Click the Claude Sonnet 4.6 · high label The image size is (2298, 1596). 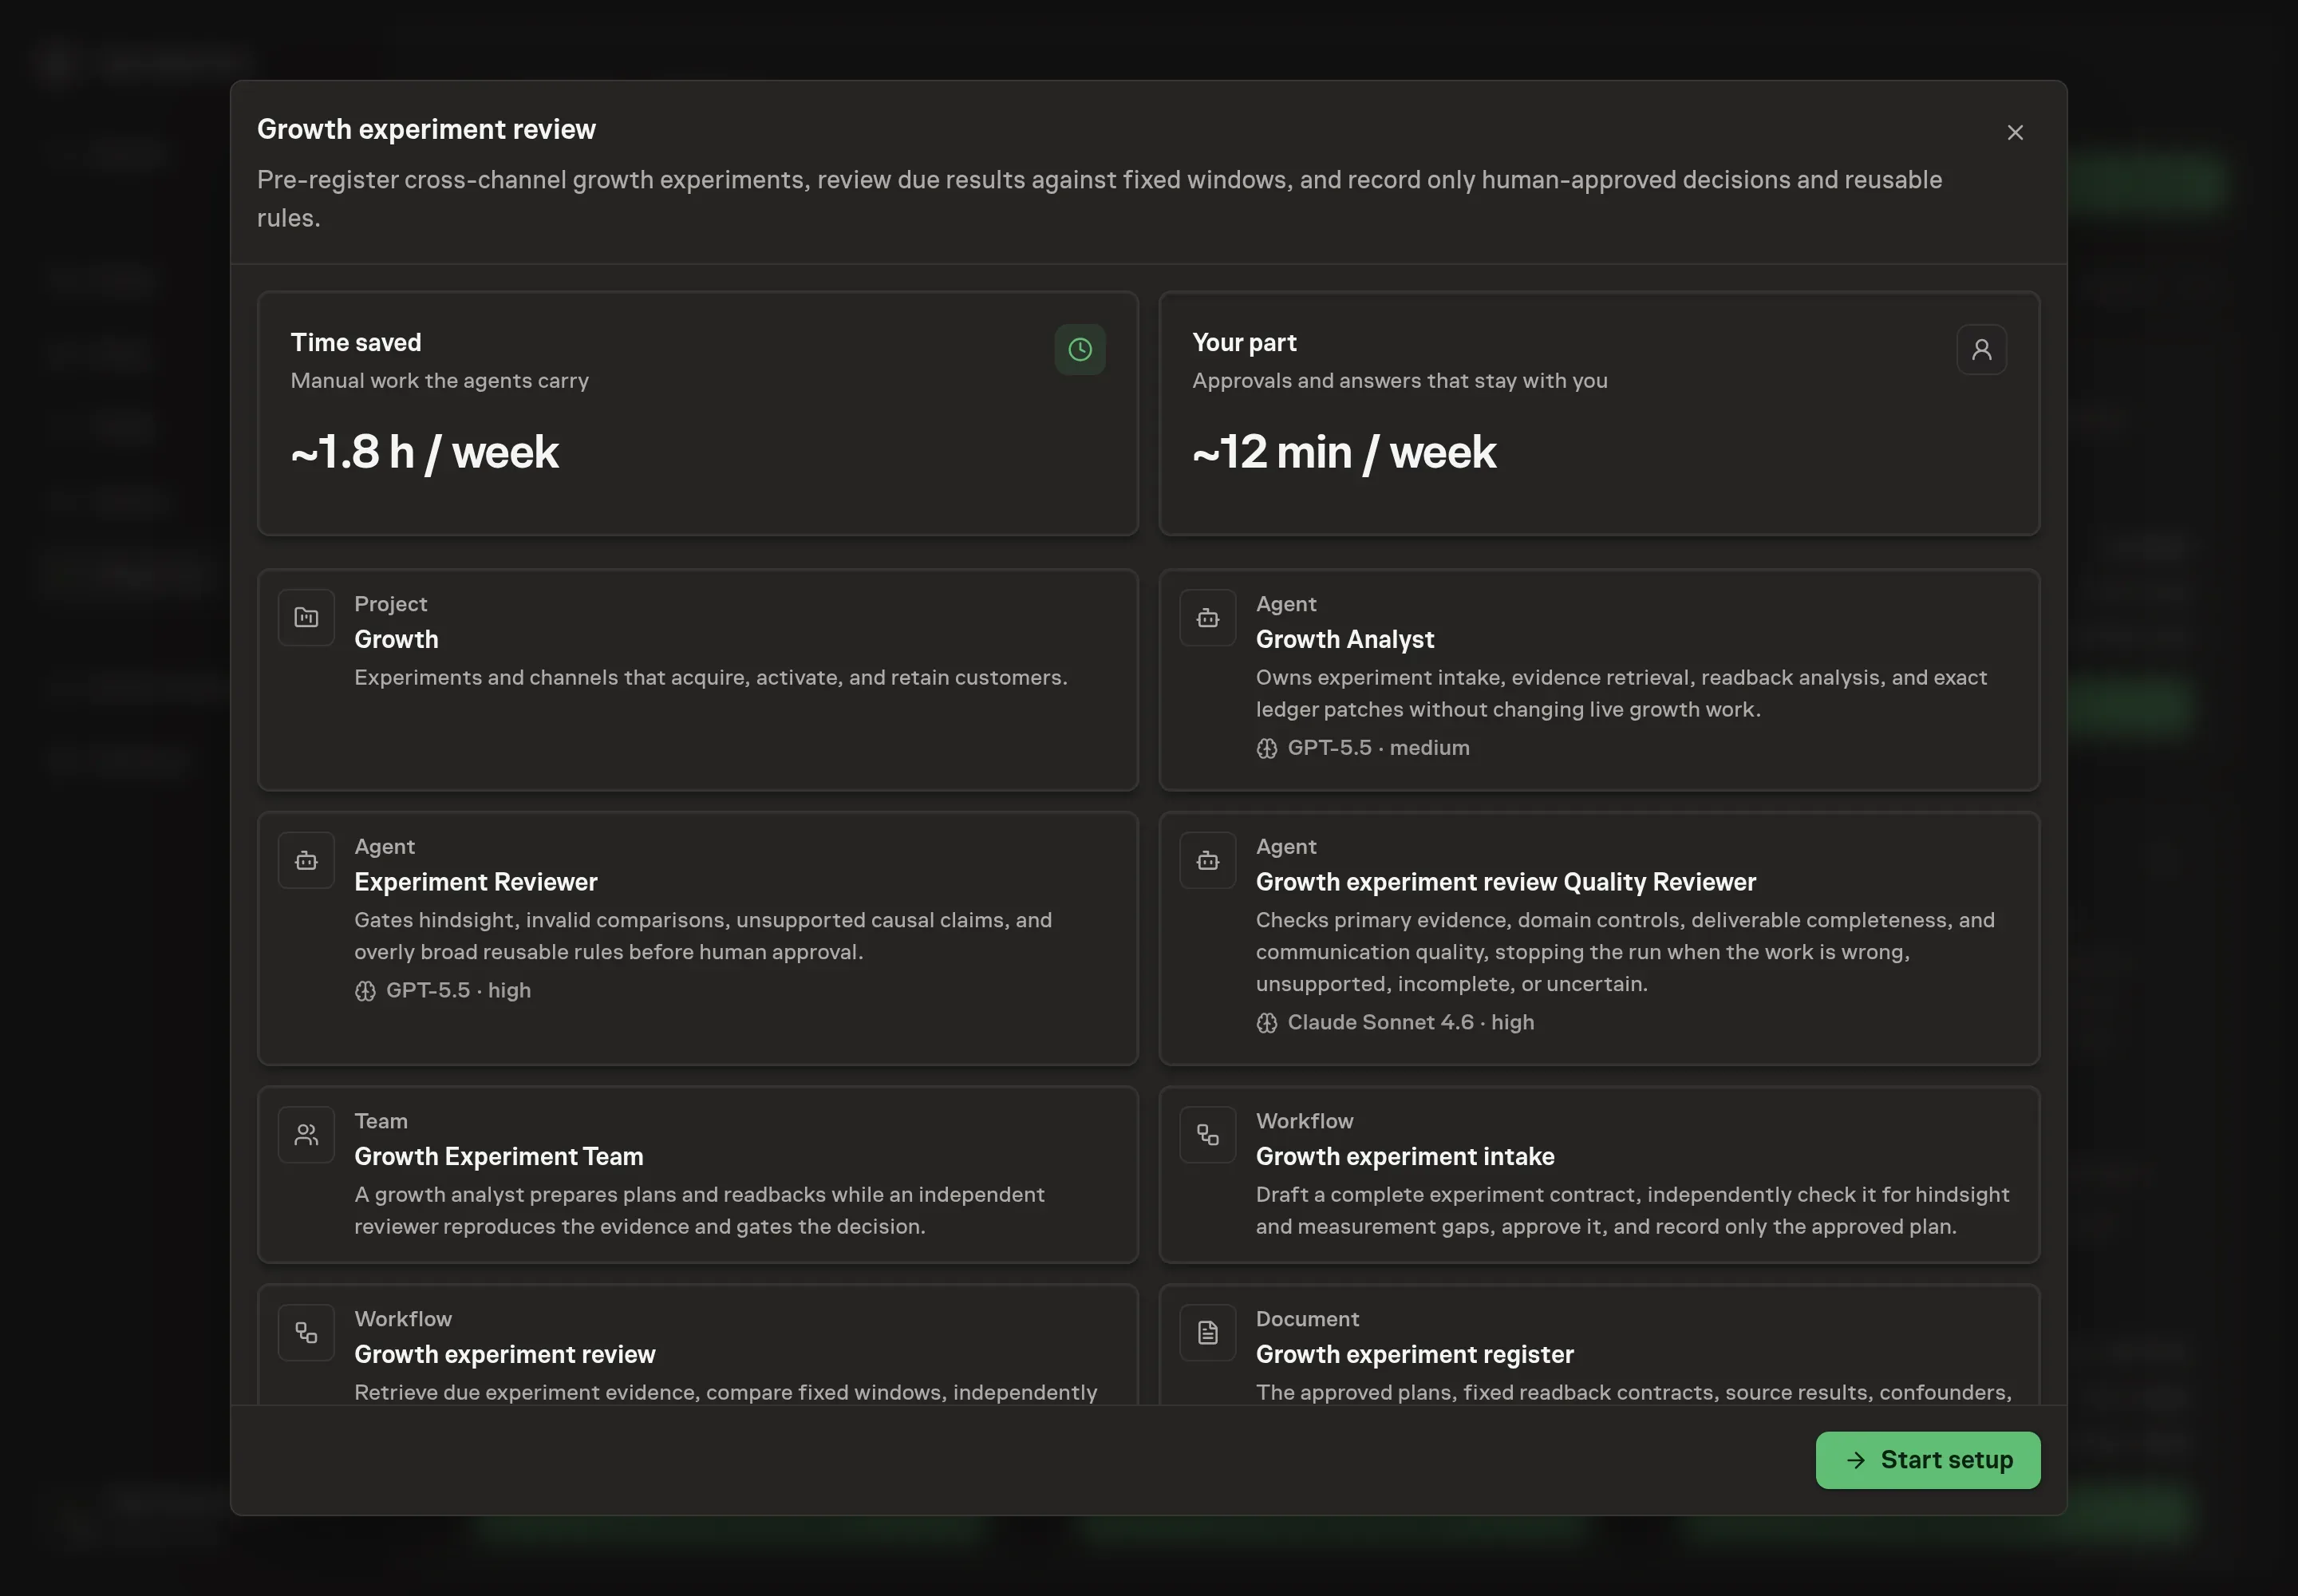(1410, 1022)
